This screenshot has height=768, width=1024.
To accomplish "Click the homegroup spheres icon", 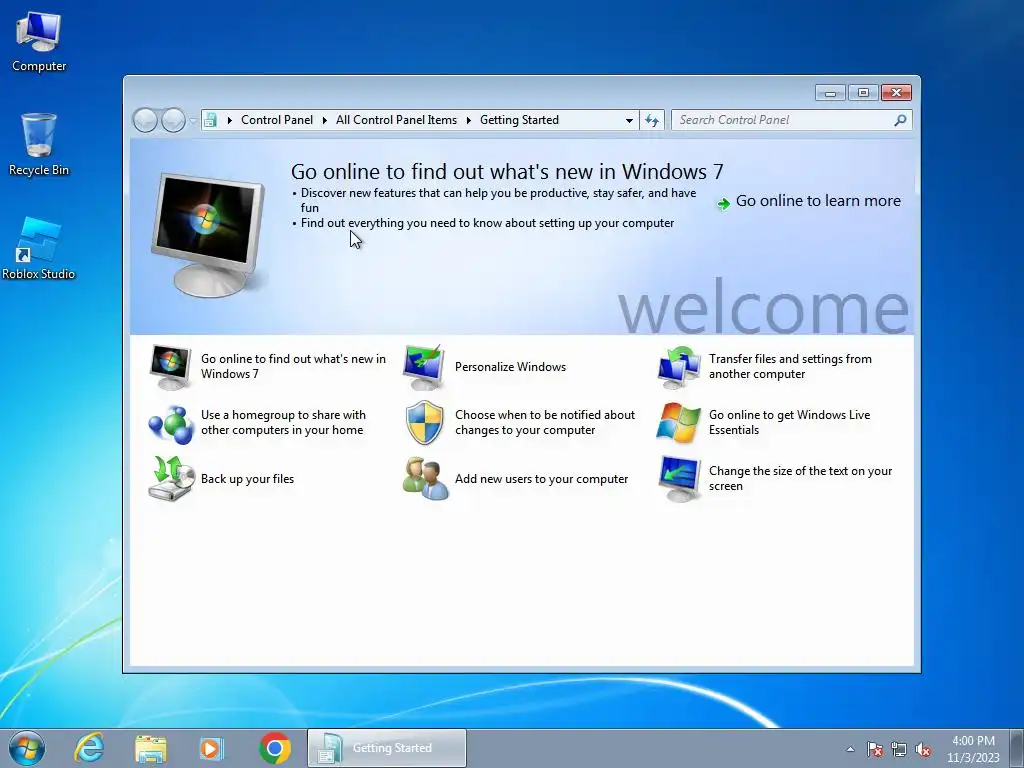I will [170, 423].
